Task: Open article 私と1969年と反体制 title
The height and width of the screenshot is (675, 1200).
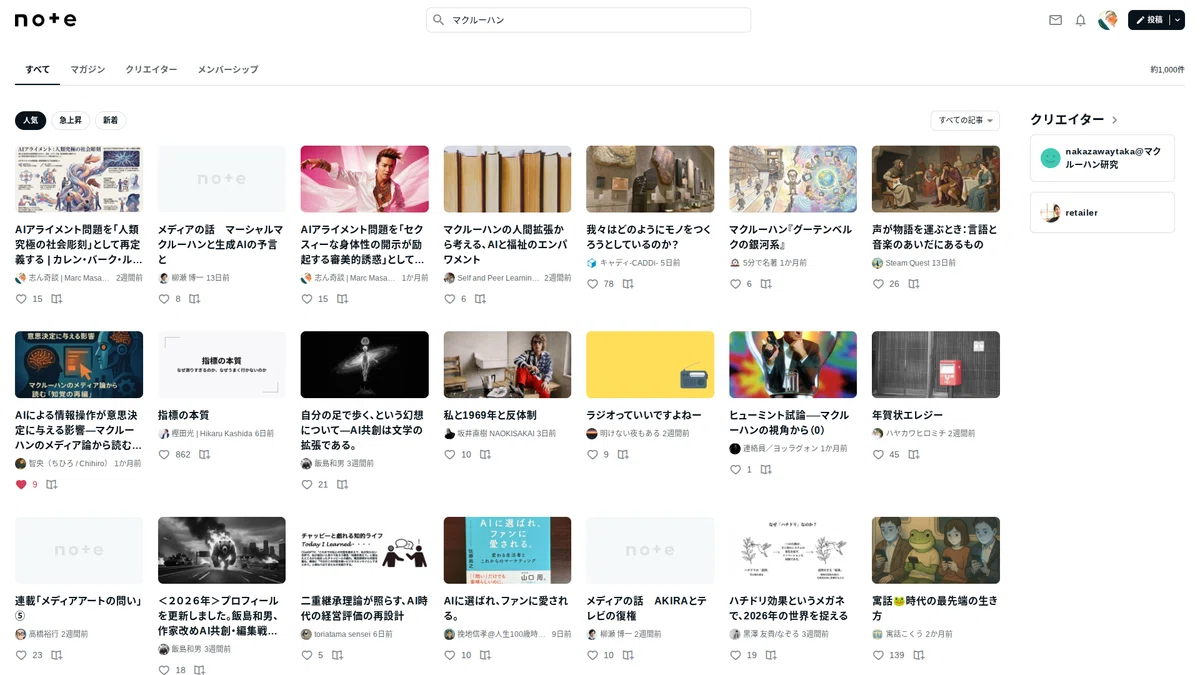Action: pos(490,414)
